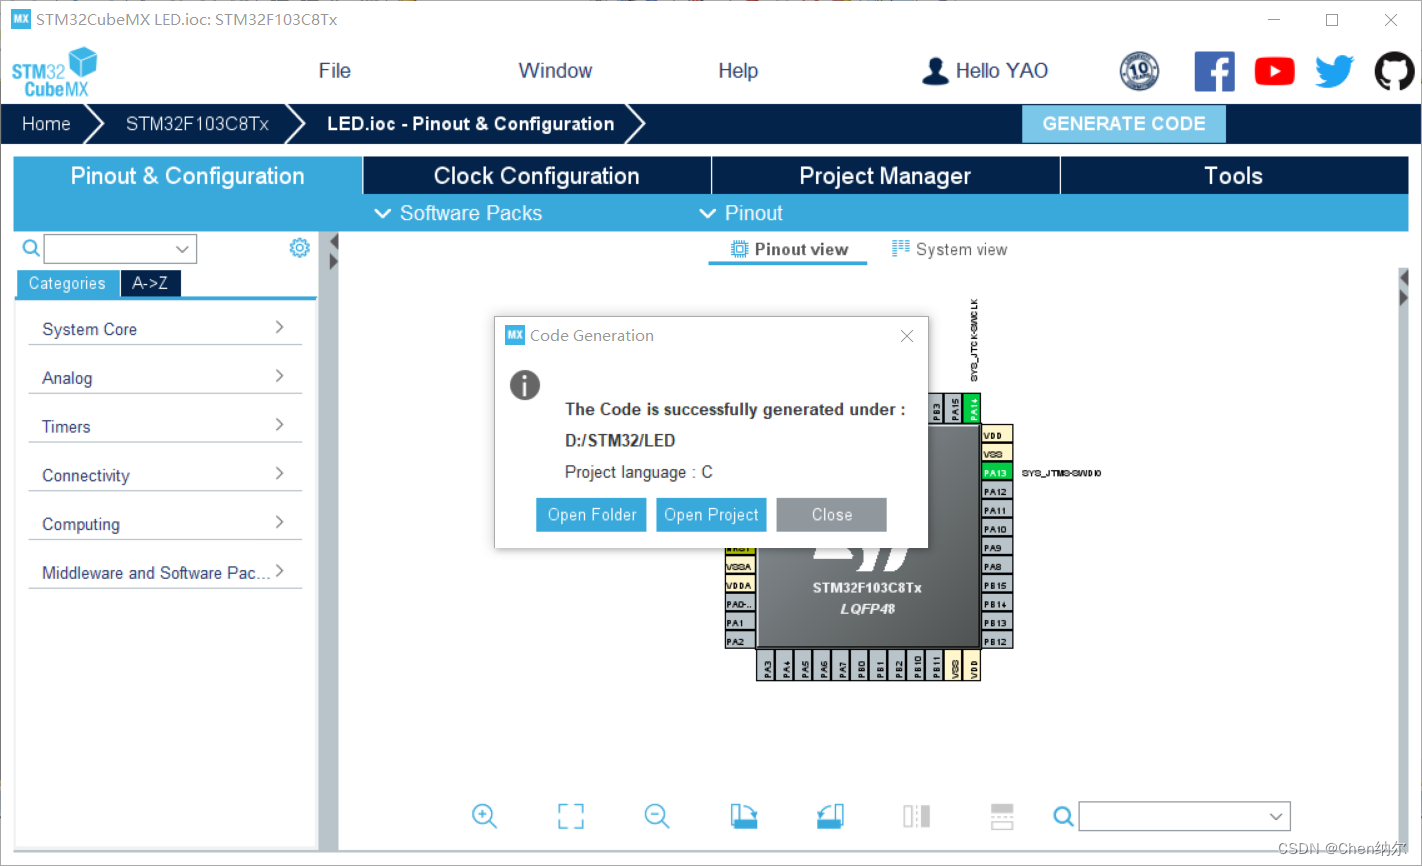Open the category search combo box

tap(120, 249)
